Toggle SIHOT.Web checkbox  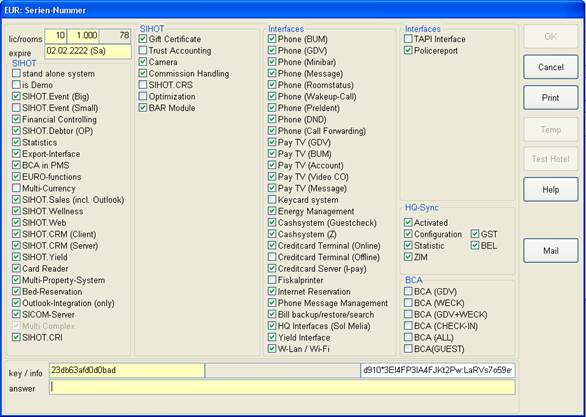tap(16, 223)
